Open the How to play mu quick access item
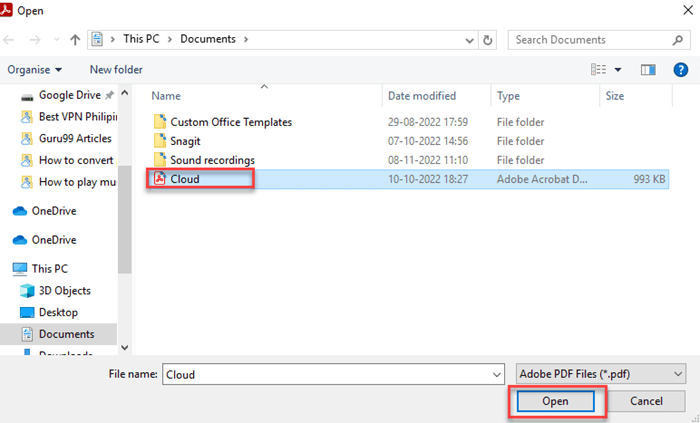The image size is (700, 423). tap(78, 182)
